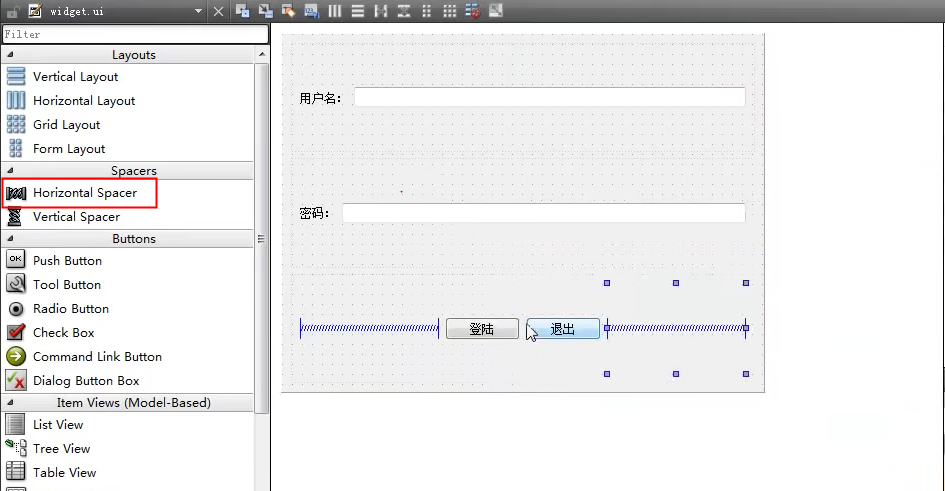Select the Push Button widget

(128, 260)
